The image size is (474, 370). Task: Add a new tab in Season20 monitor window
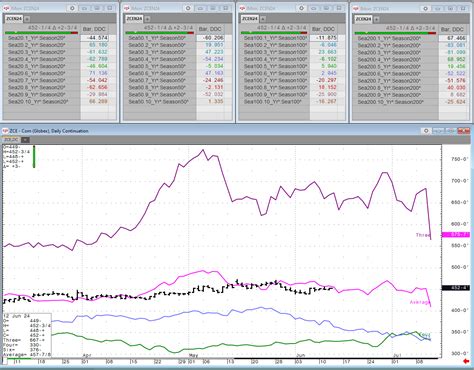[x=27, y=19]
